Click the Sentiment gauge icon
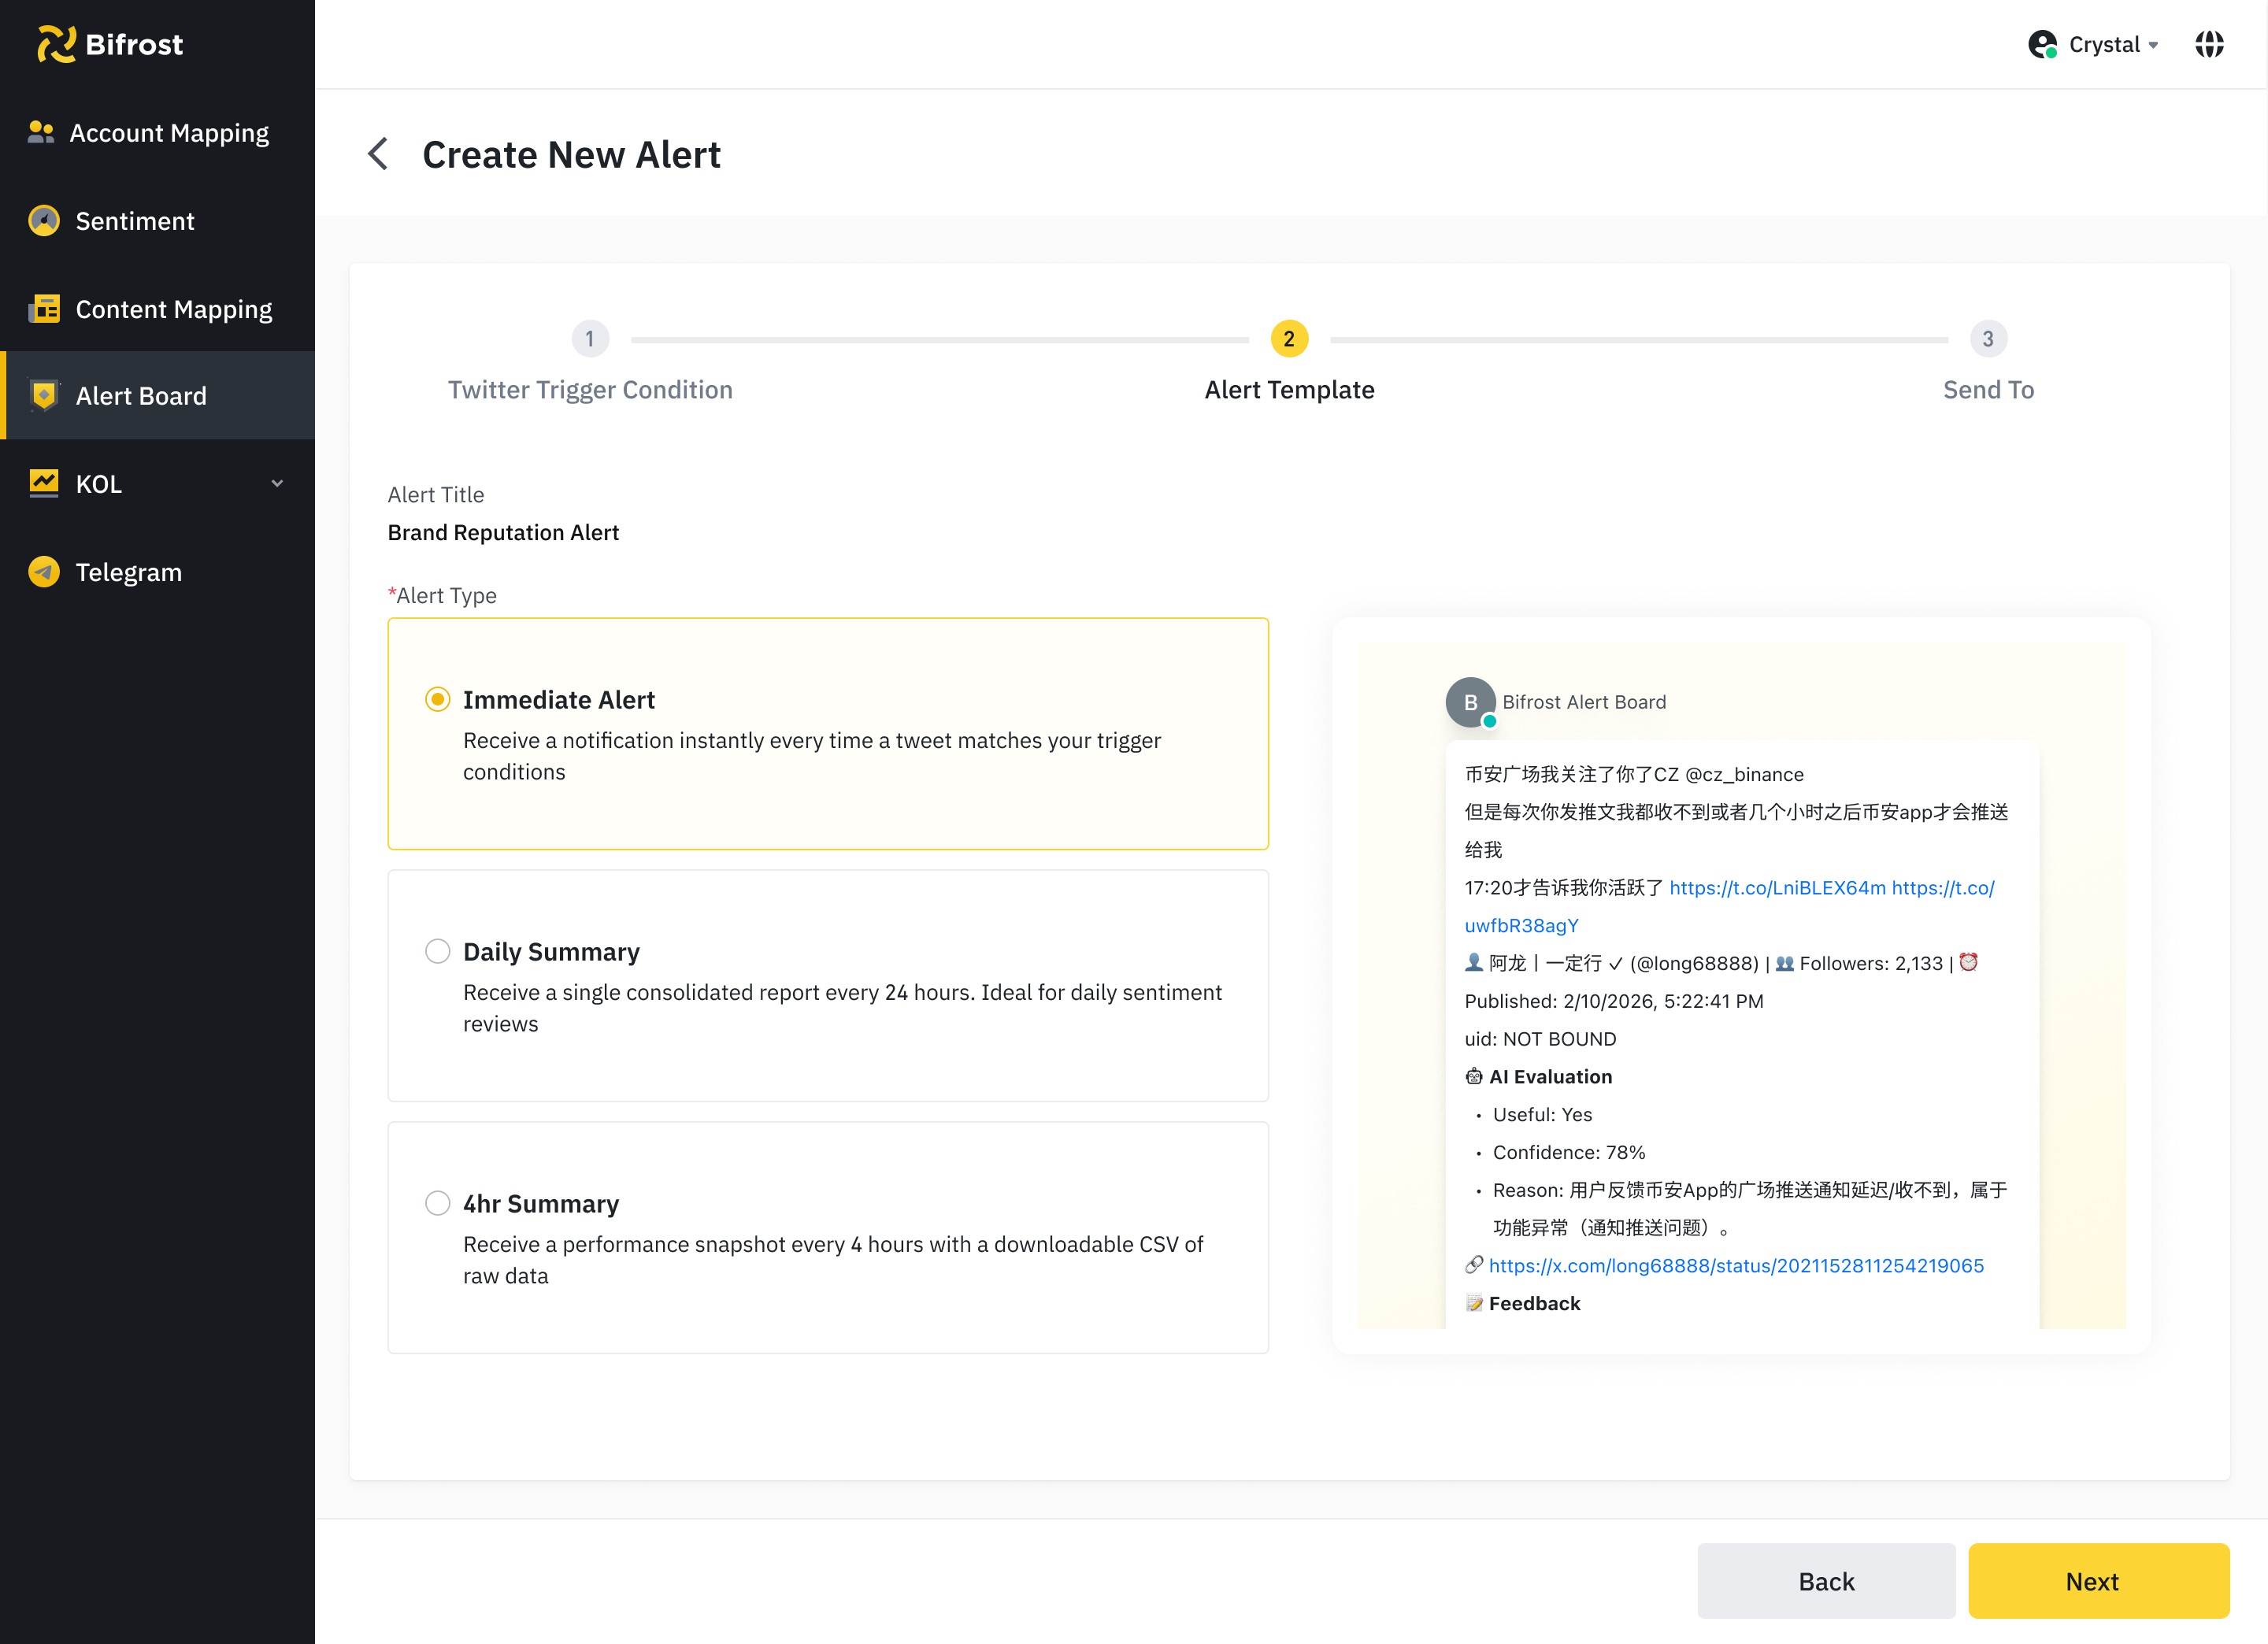 pyautogui.click(x=44, y=221)
